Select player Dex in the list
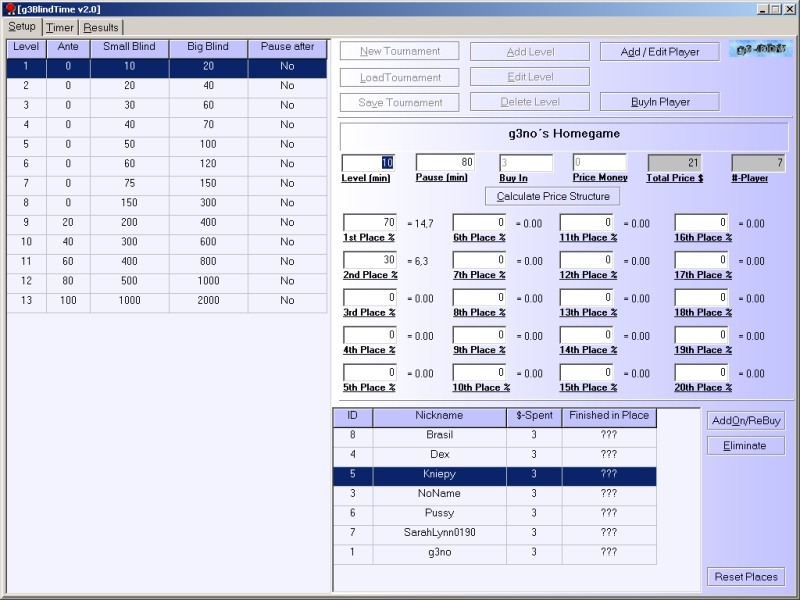This screenshot has height=600, width=800. 494,457
